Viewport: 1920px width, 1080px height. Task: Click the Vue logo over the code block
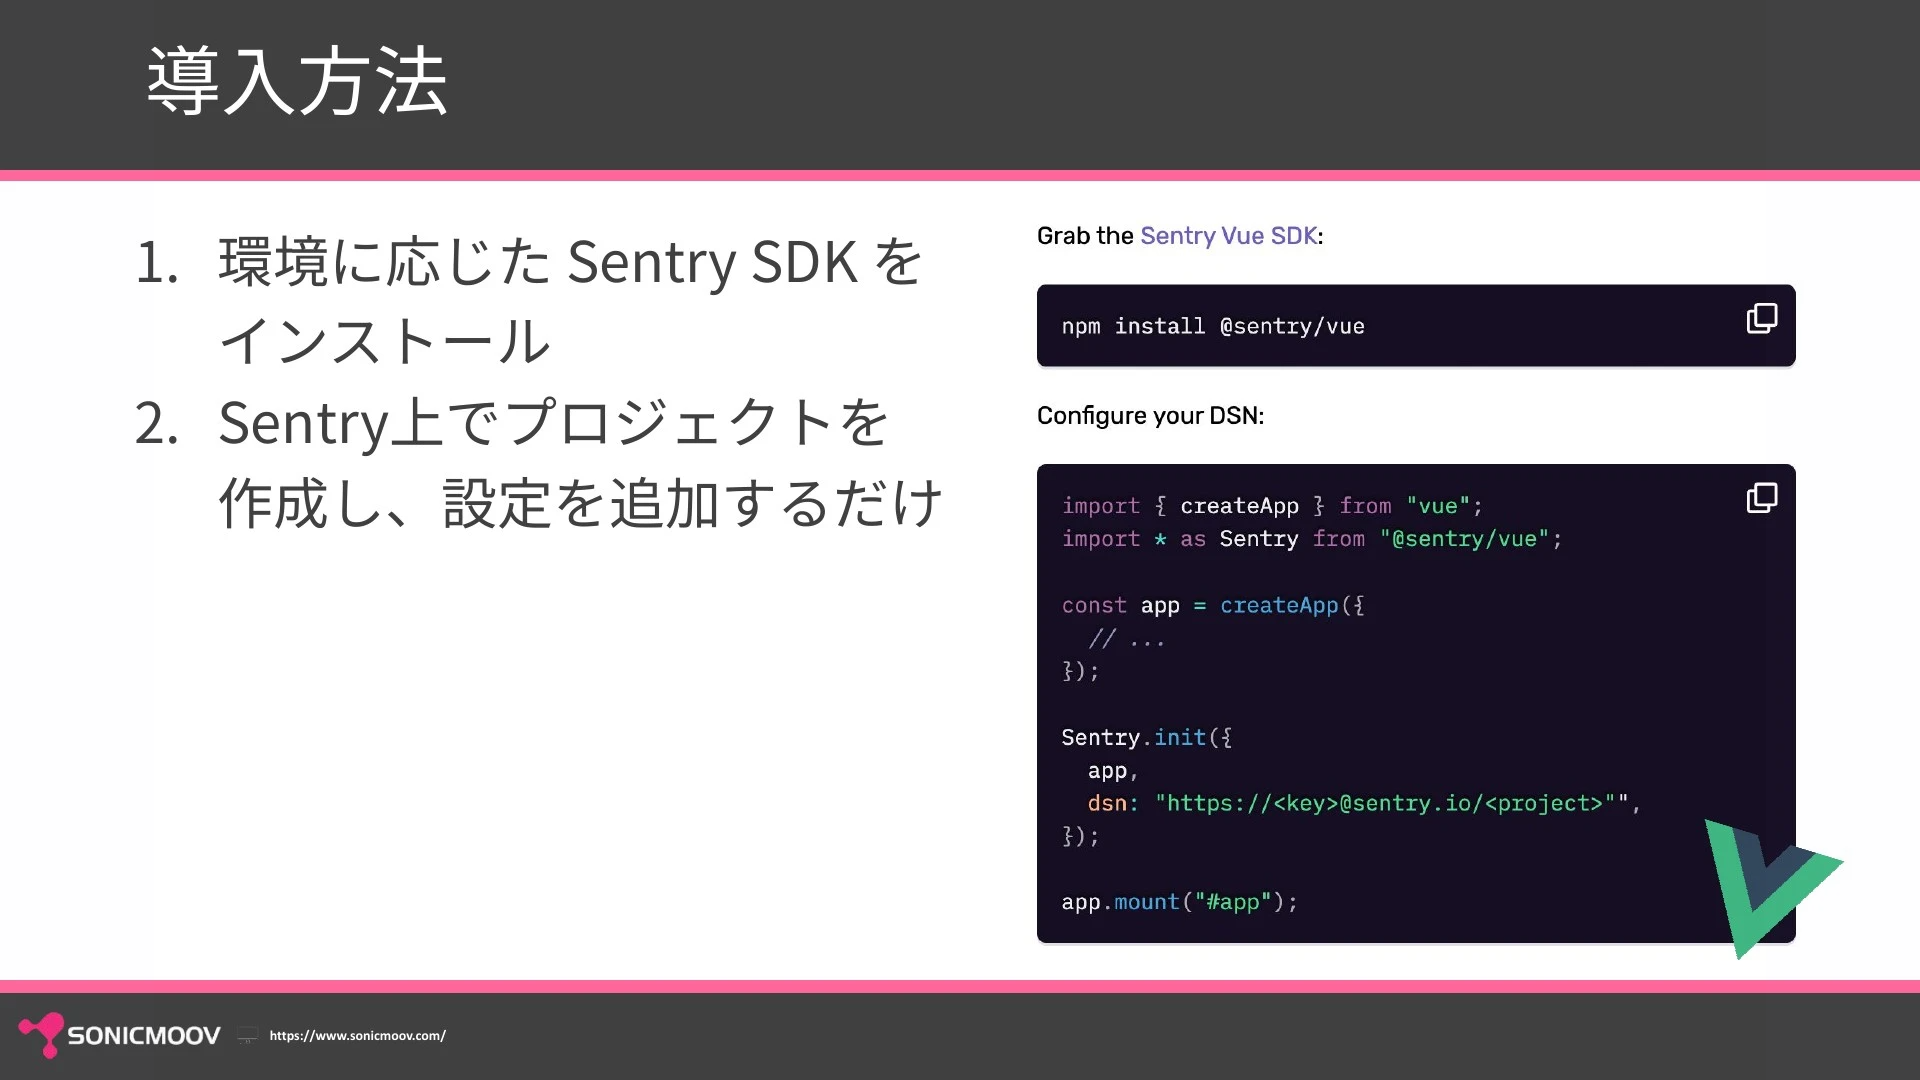(1772, 888)
